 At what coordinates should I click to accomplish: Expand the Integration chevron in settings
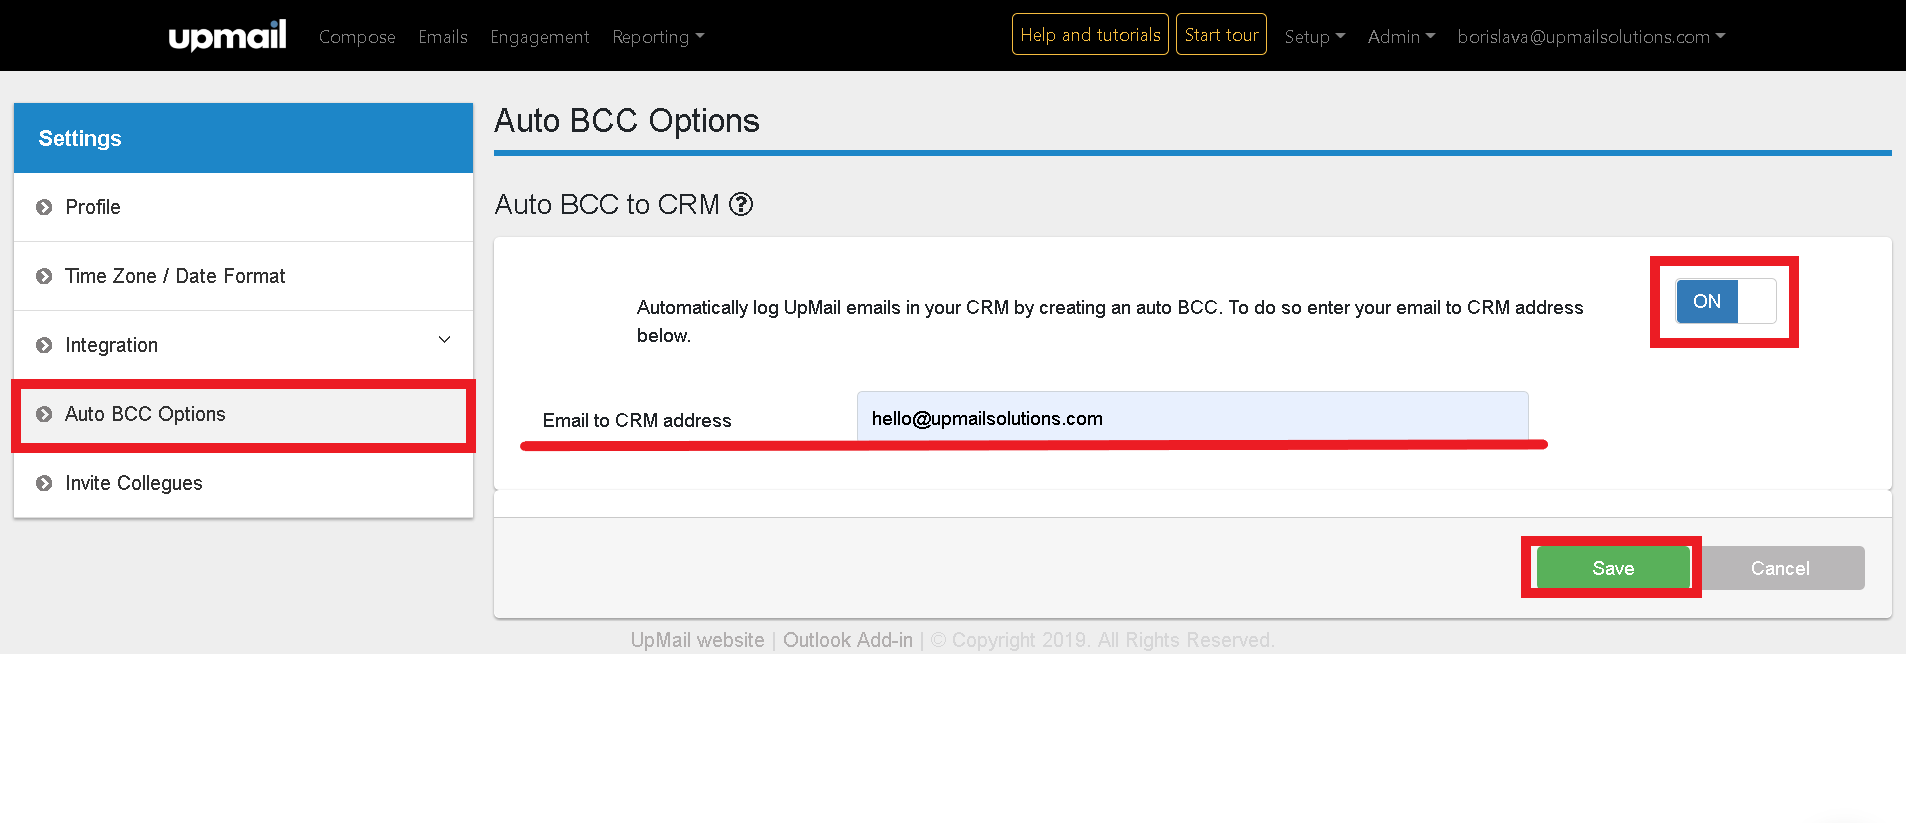click(x=444, y=339)
